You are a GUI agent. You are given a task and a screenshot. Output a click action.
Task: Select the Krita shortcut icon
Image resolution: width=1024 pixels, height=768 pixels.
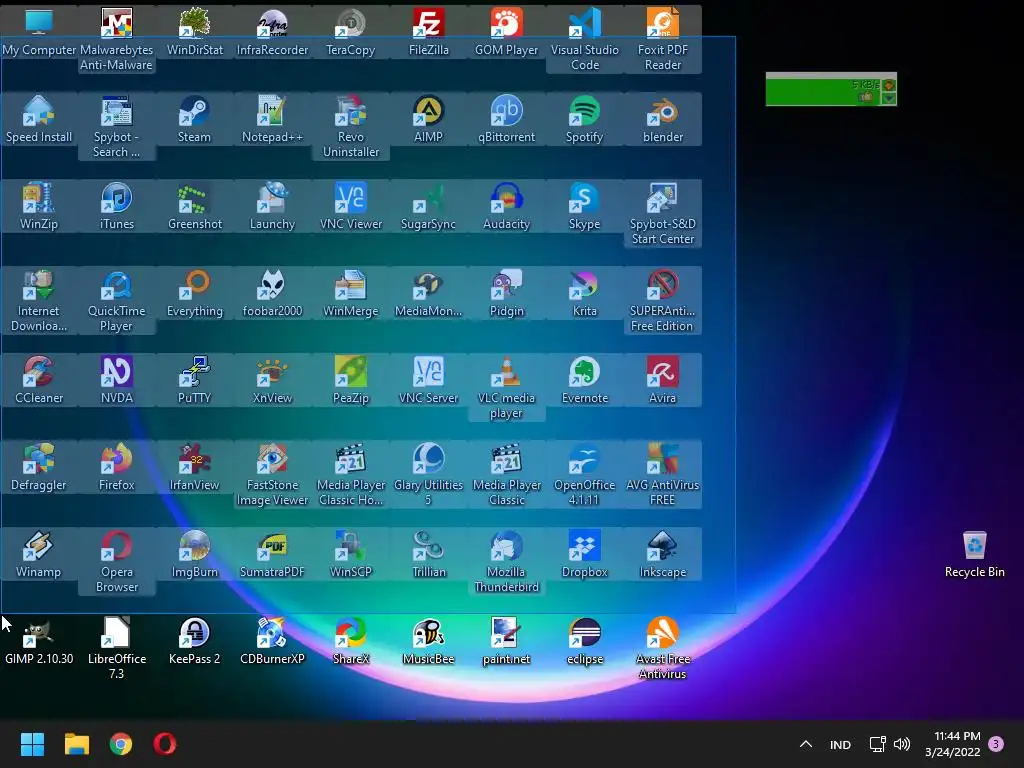point(584,293)
